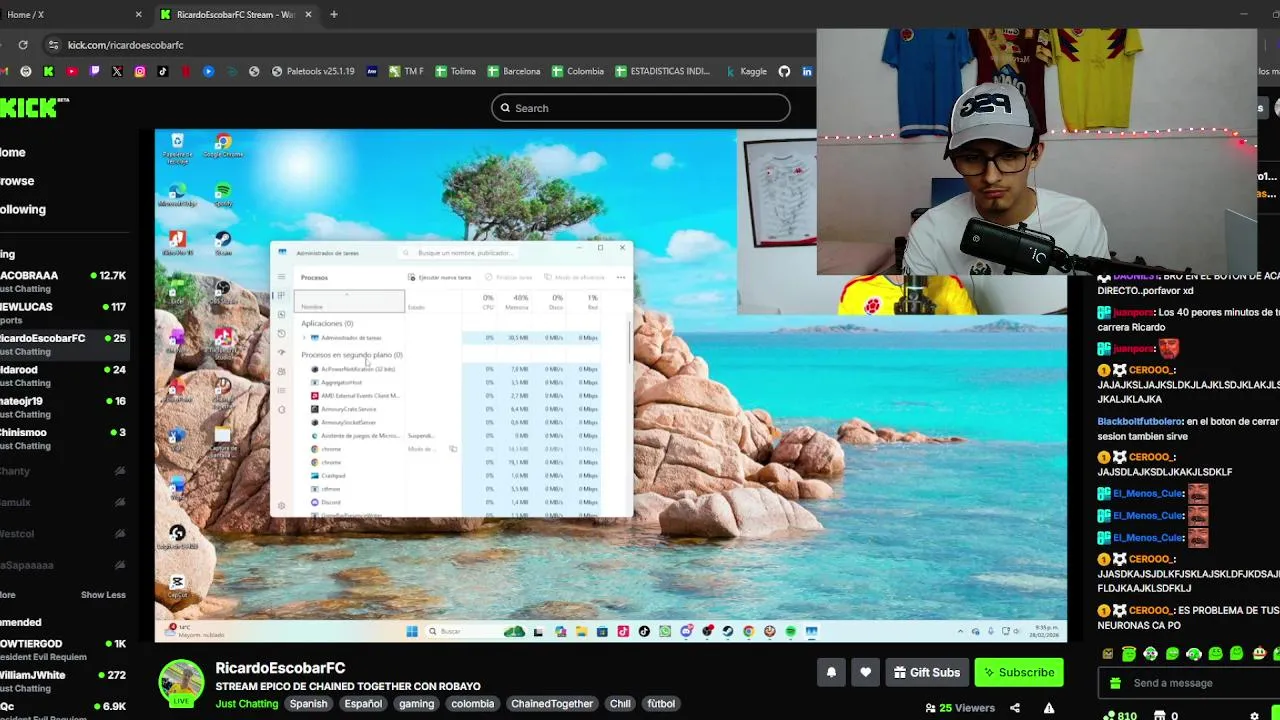Viewport: 1280px width, 720px height.
Task: Open the chat points balance showing 810
Action: click(1120, 716)
